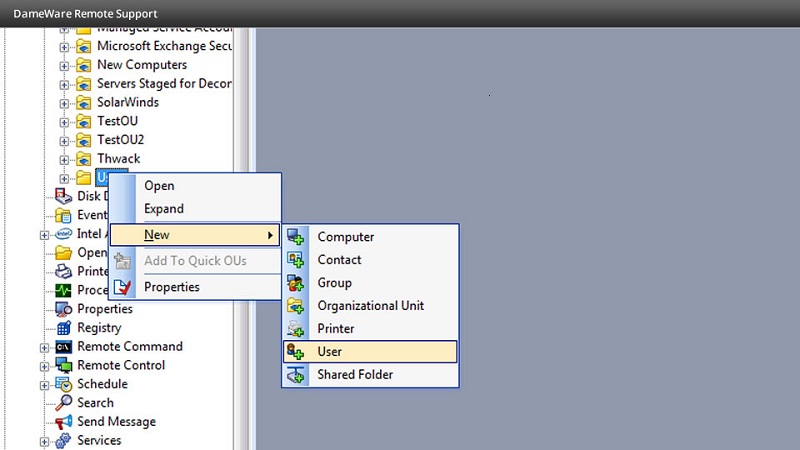Click the Registry icon in the tree
This screenshot has height=450, width=800.
coord(64,328)
